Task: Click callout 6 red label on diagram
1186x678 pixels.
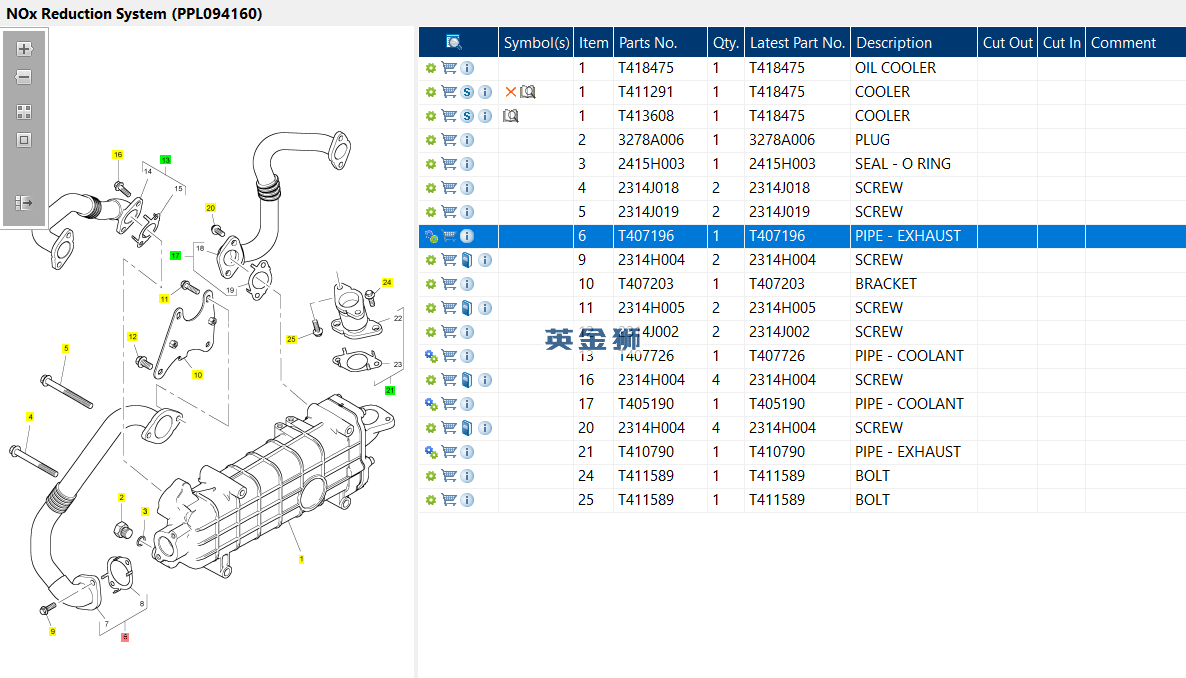Action: (125, 637)
